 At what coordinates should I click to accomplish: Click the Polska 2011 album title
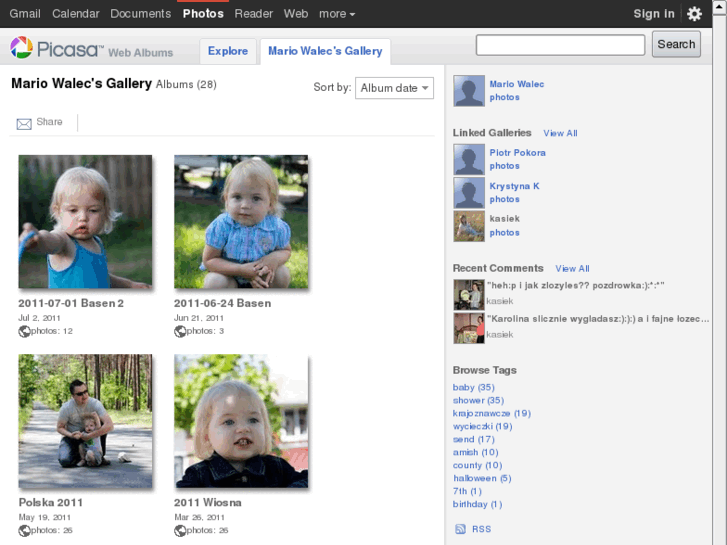point(51,503)
